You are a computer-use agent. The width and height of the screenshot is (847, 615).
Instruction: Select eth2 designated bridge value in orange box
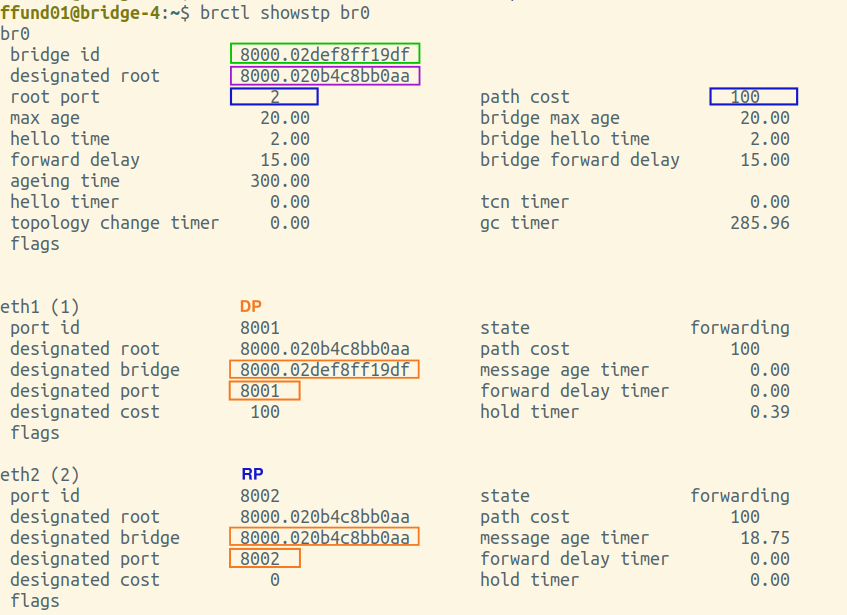[x=324, y=537]
